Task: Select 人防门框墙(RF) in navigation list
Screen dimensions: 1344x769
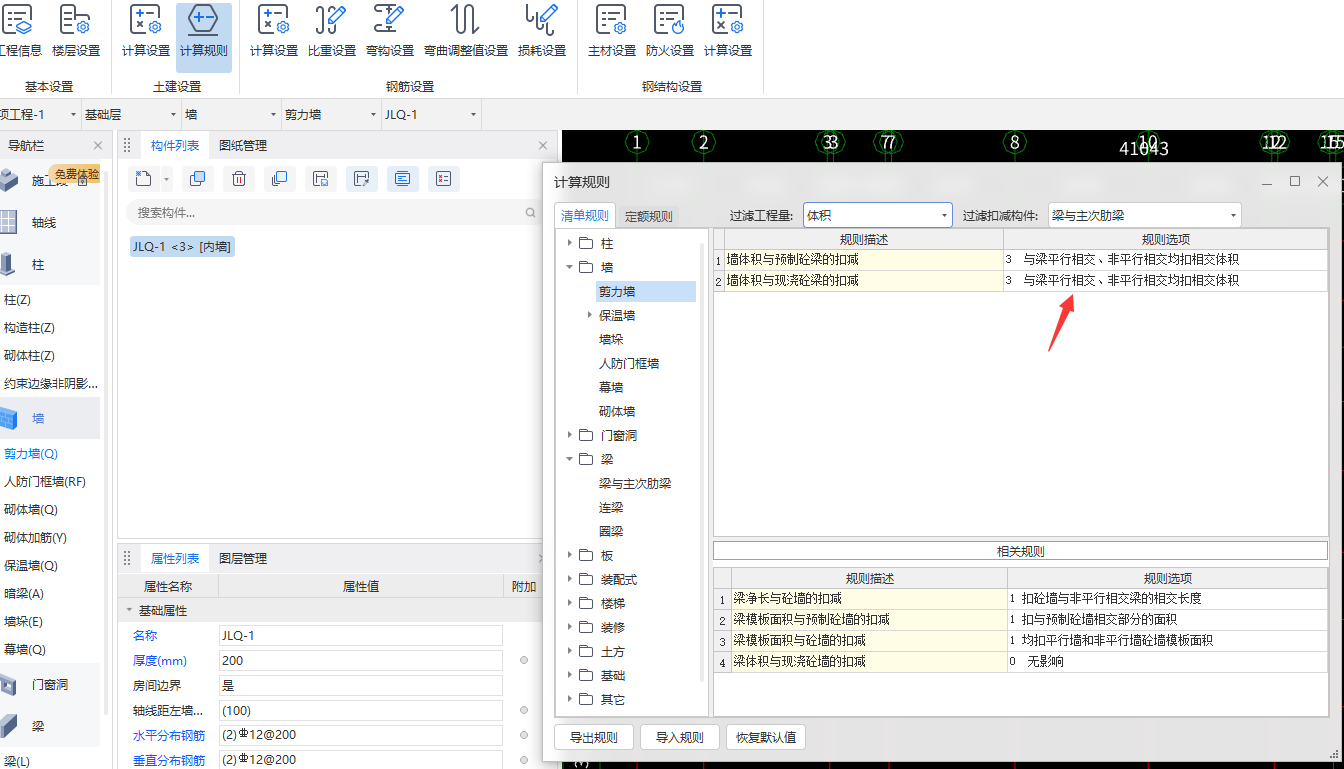Action: (x=45, y=482)
